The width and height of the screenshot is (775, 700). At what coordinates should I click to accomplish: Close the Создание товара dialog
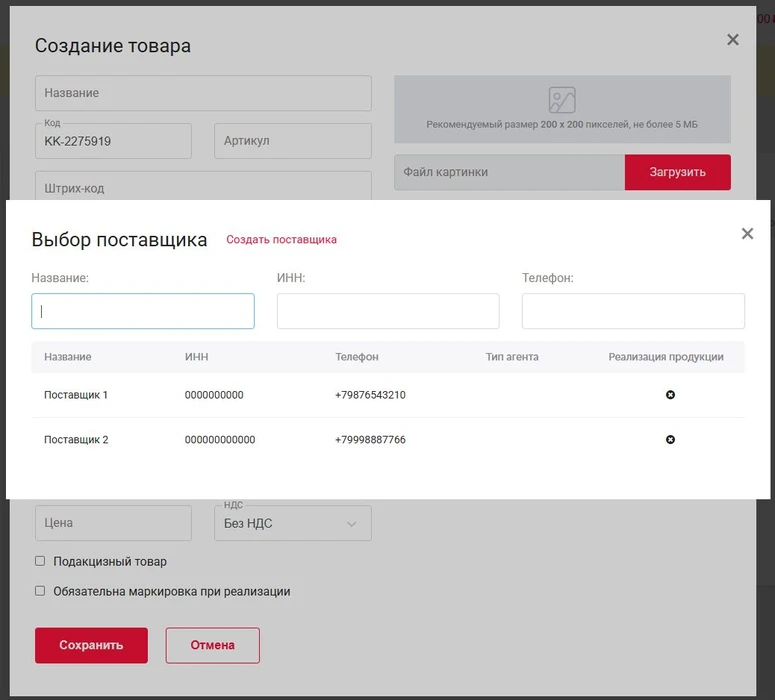coord(733,40)
